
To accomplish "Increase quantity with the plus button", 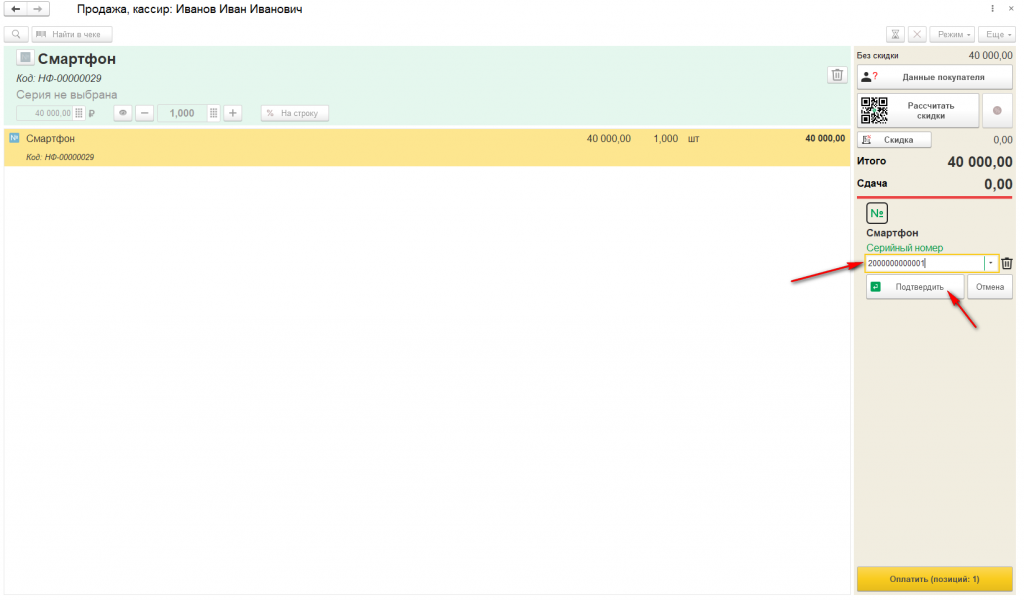I will (x=232, y=113).
